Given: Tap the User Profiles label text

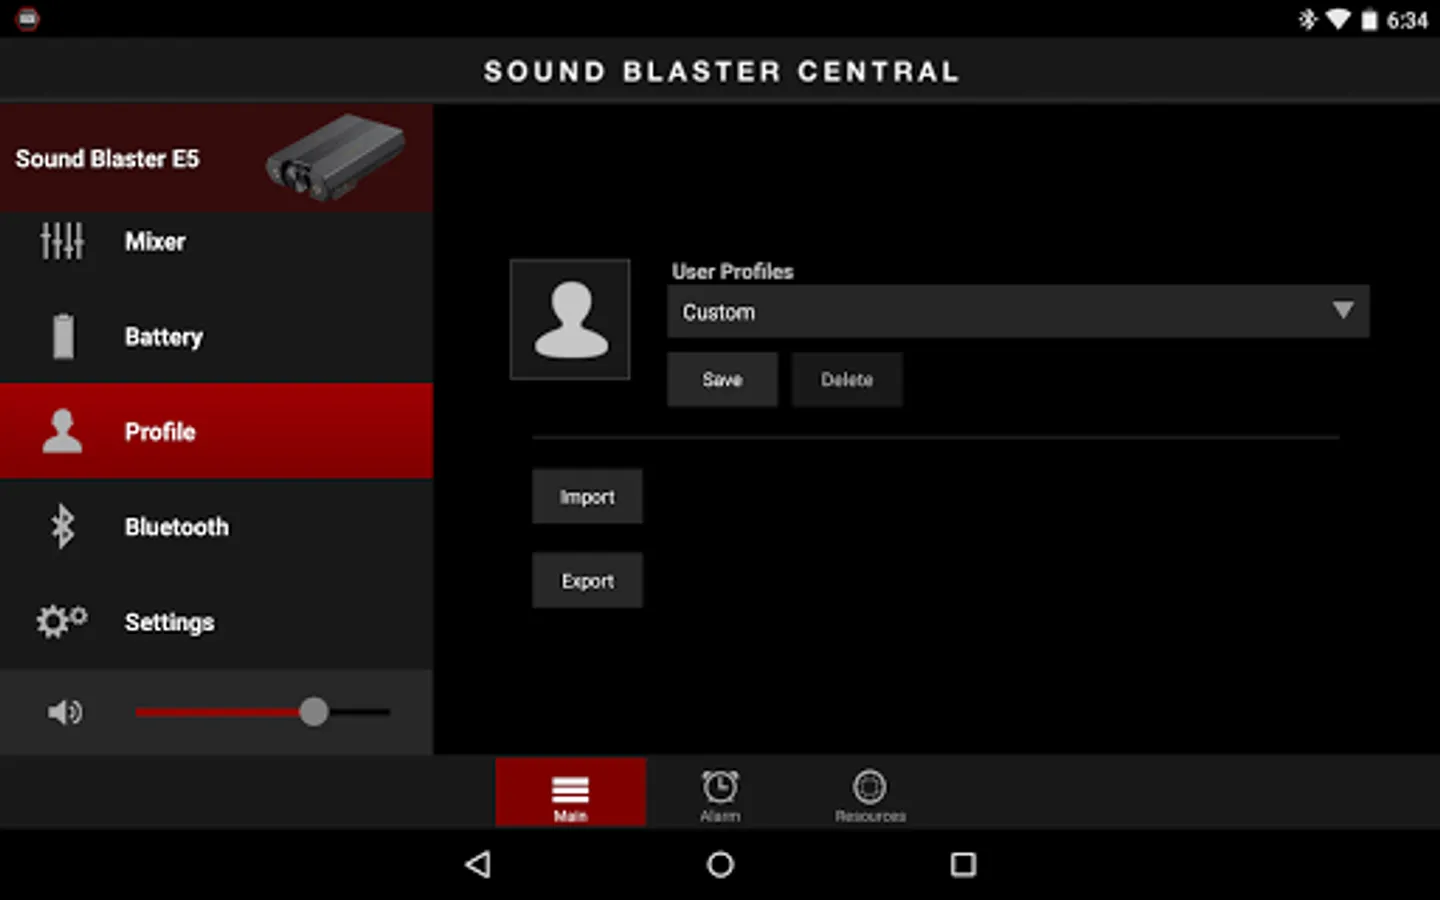Looking at the screenshot, I should [732, 271].
